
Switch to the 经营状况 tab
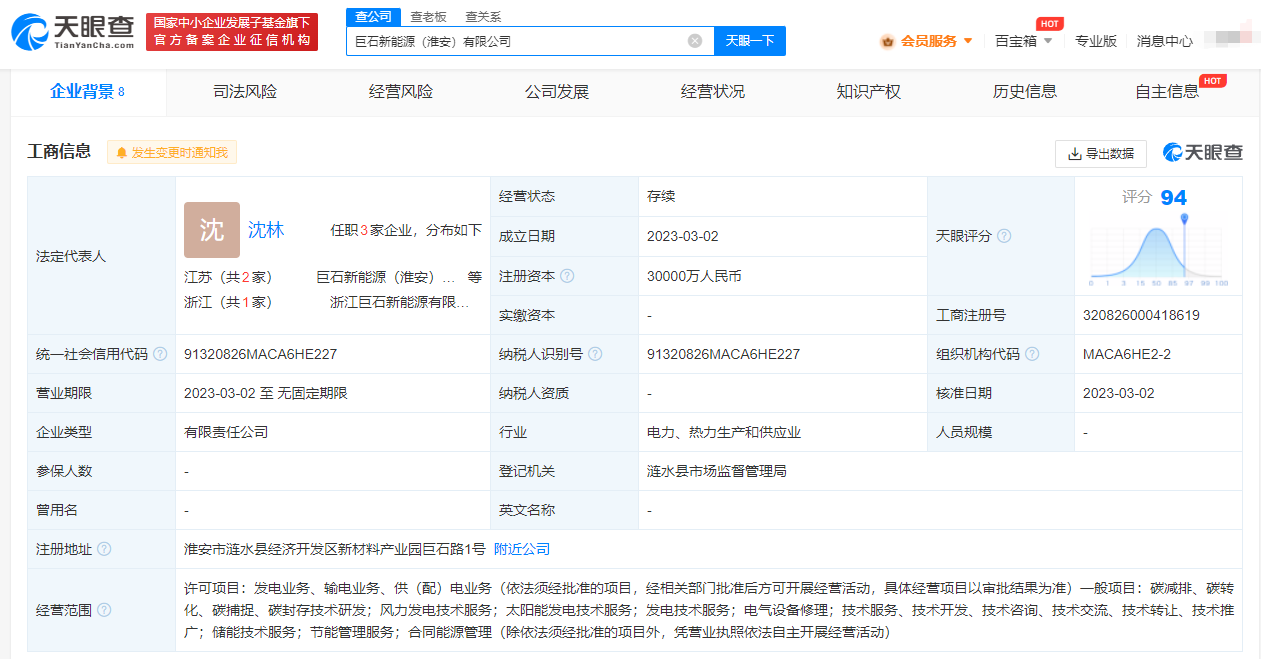[713, 92]
